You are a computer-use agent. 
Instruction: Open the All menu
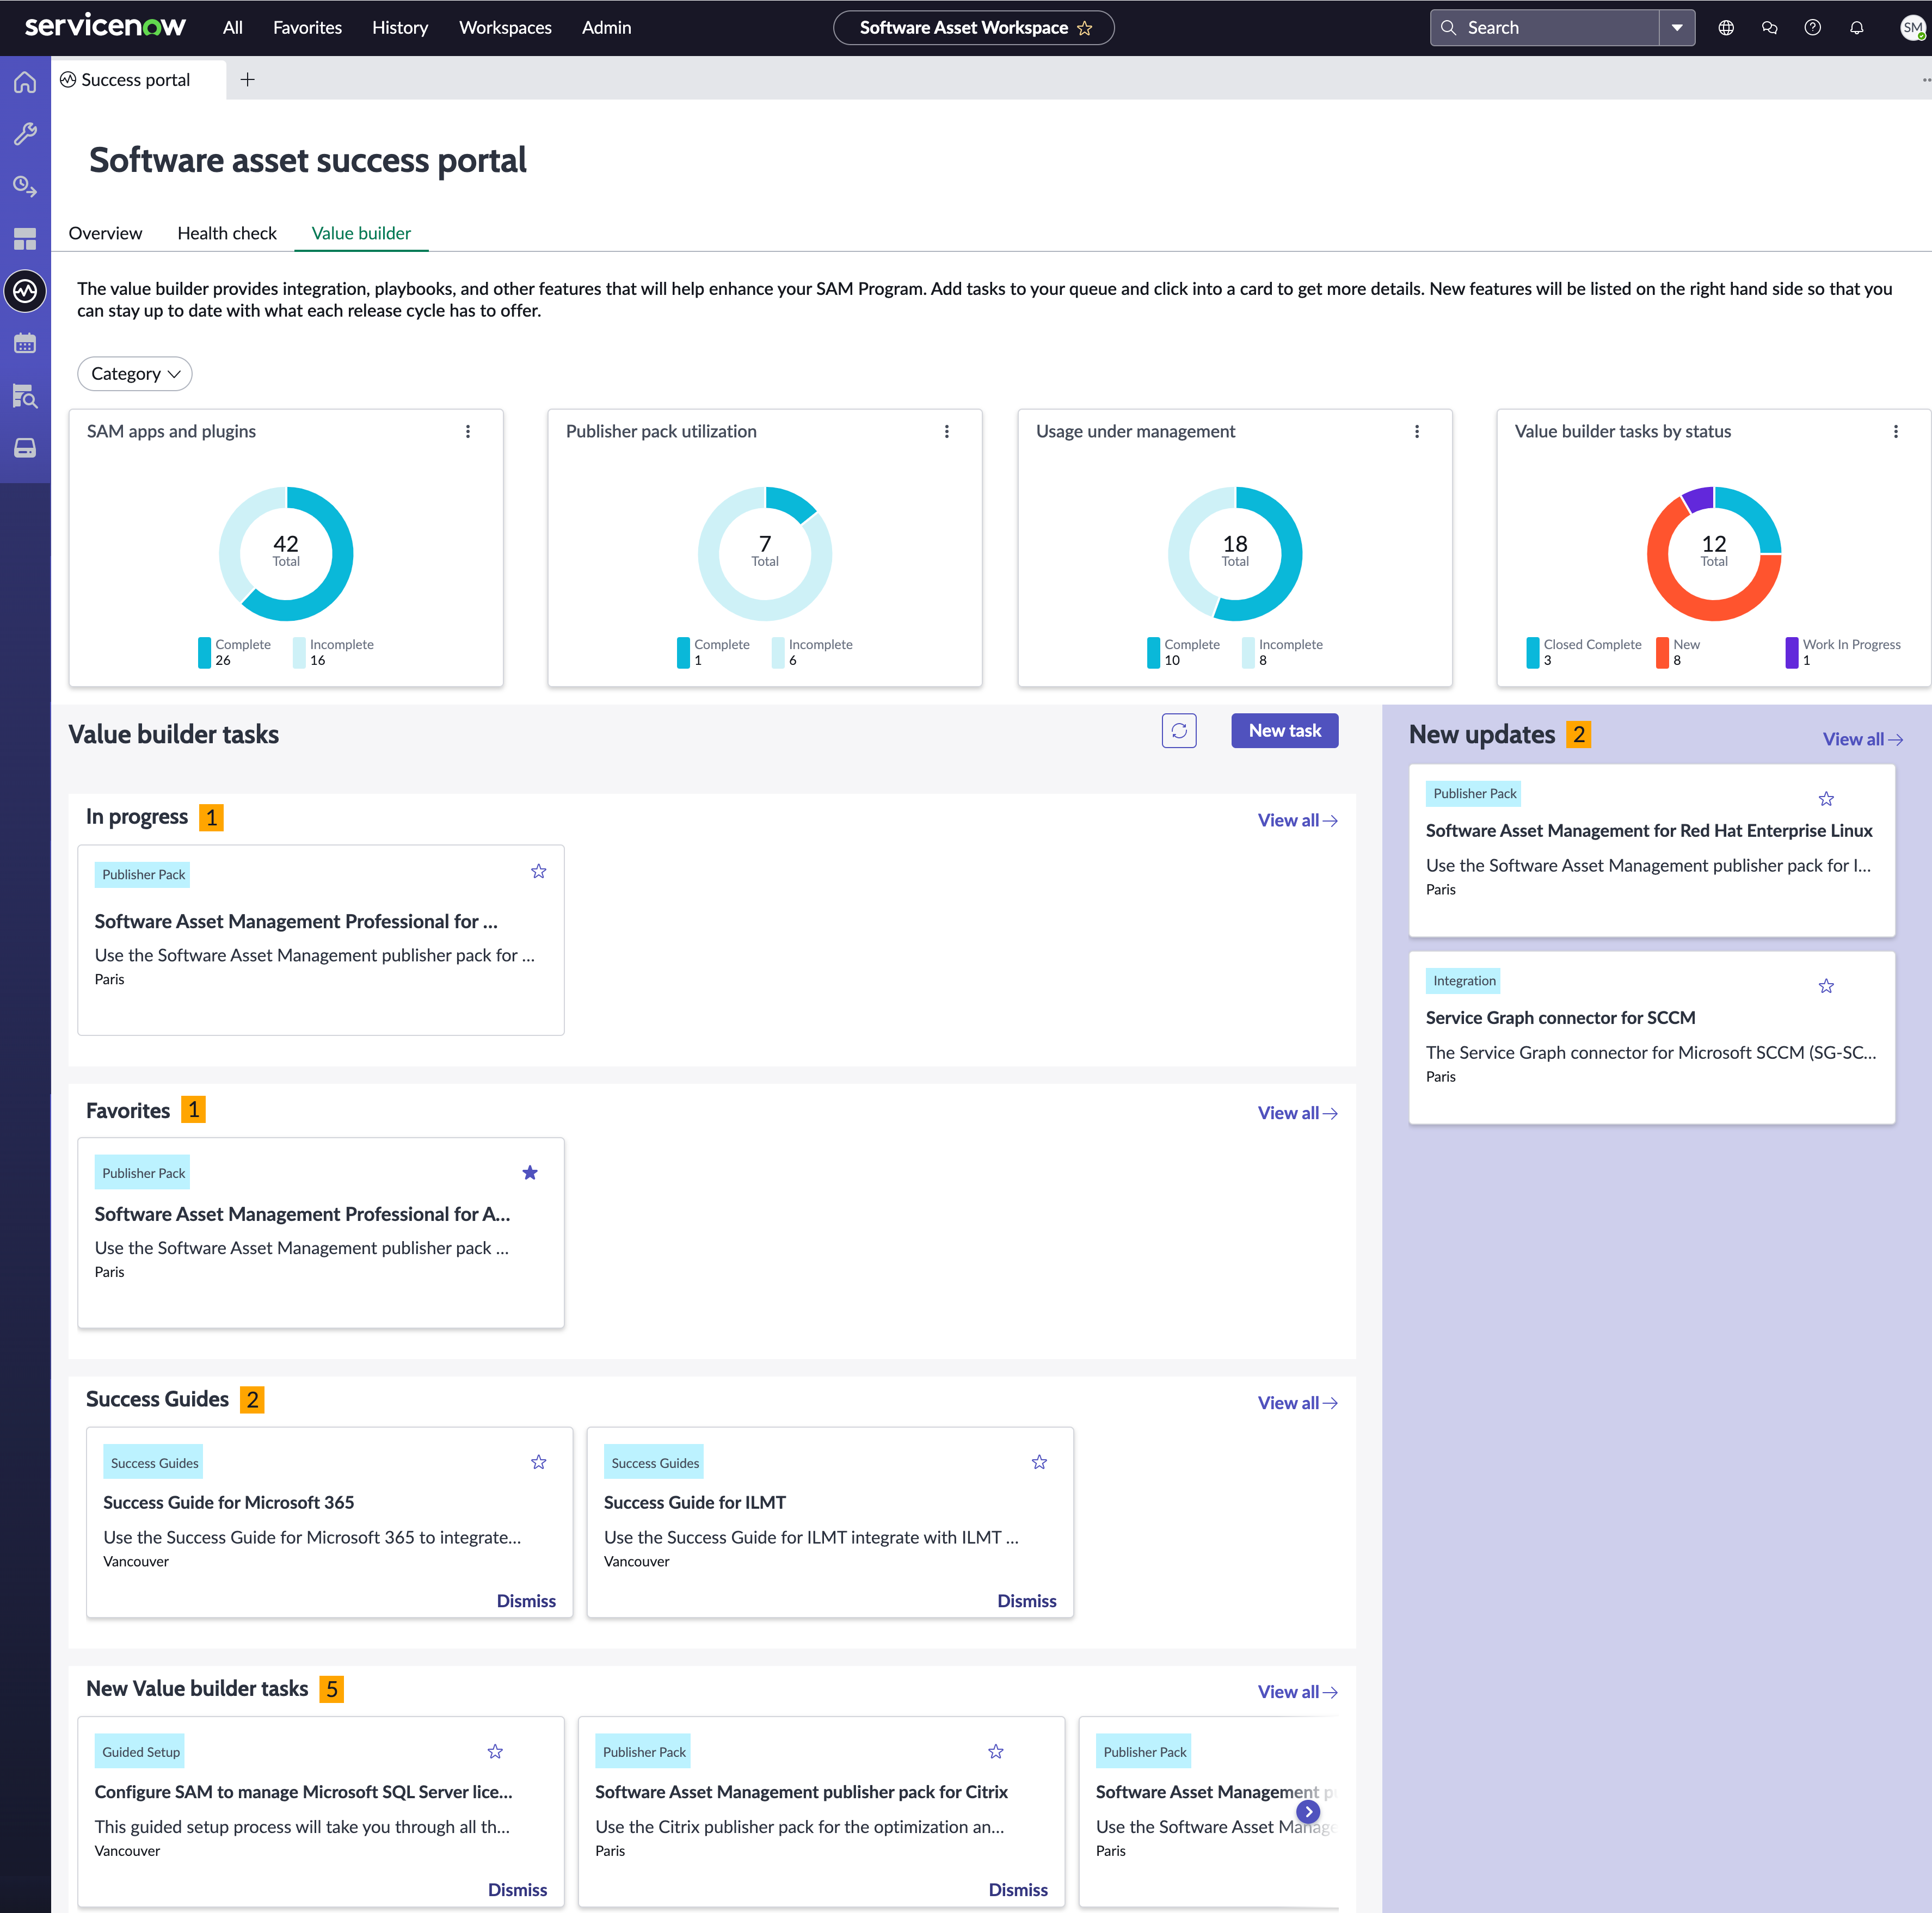pyautogui.click(x=233, y=28)
